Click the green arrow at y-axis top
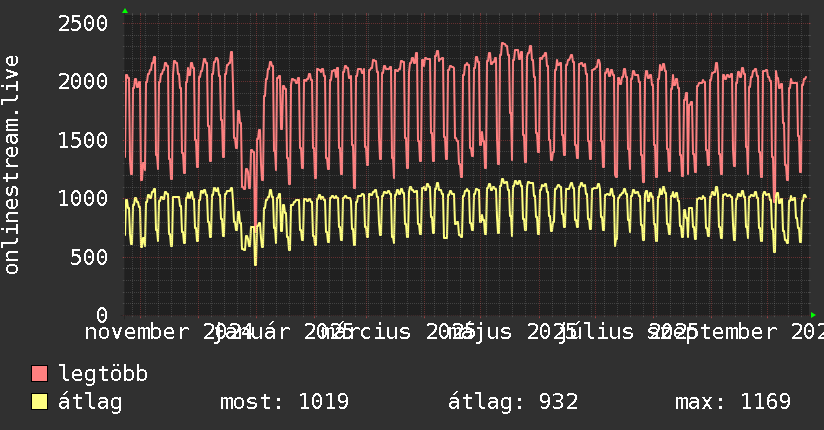 125,11
